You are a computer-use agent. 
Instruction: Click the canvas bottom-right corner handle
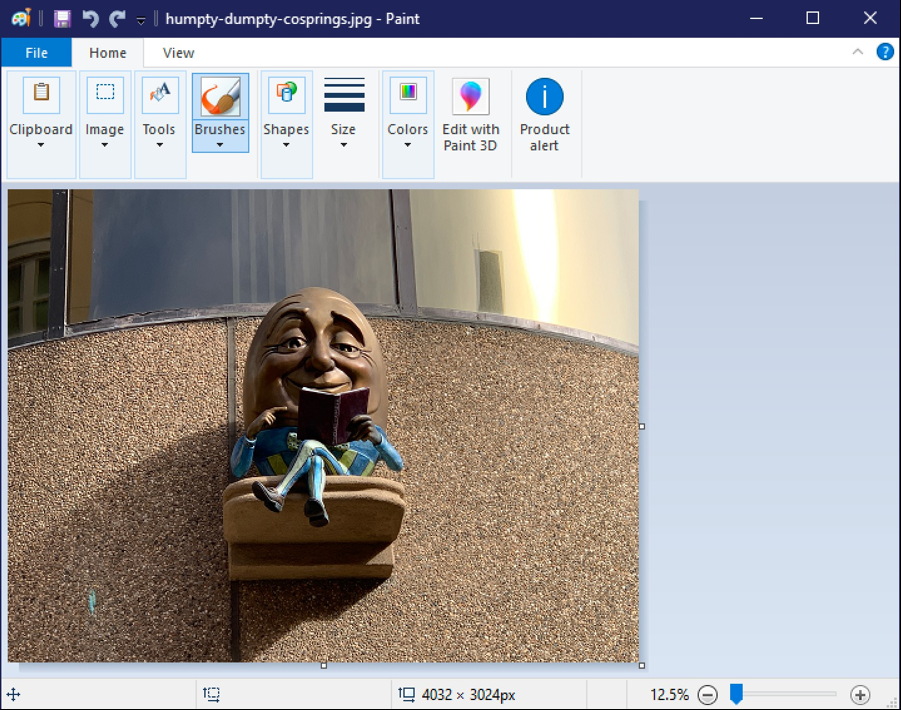[642, 665]
